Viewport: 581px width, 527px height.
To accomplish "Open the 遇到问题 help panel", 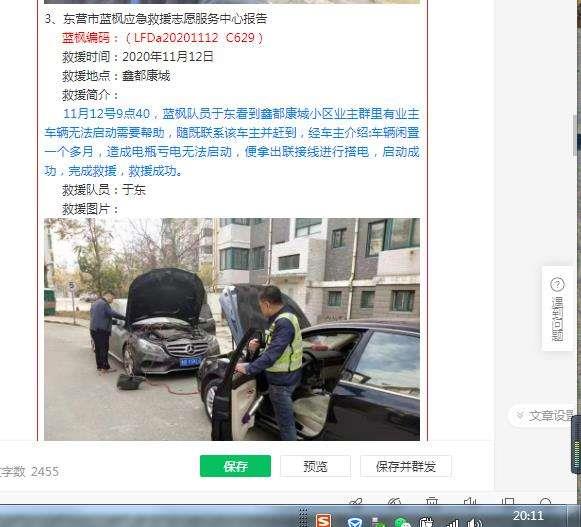I will coord(557,309).
